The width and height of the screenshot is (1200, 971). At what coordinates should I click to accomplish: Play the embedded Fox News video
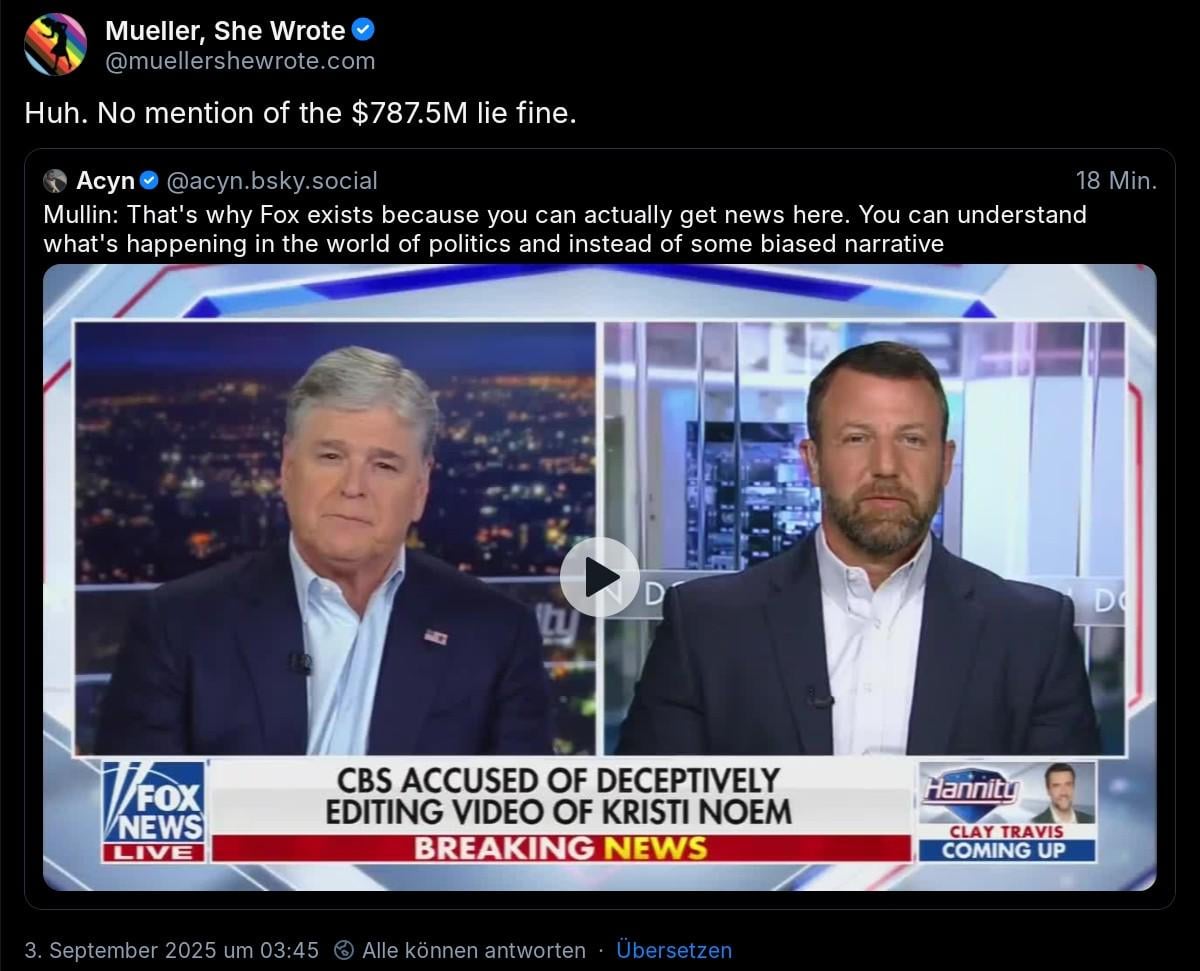click(x=599, y=577)
